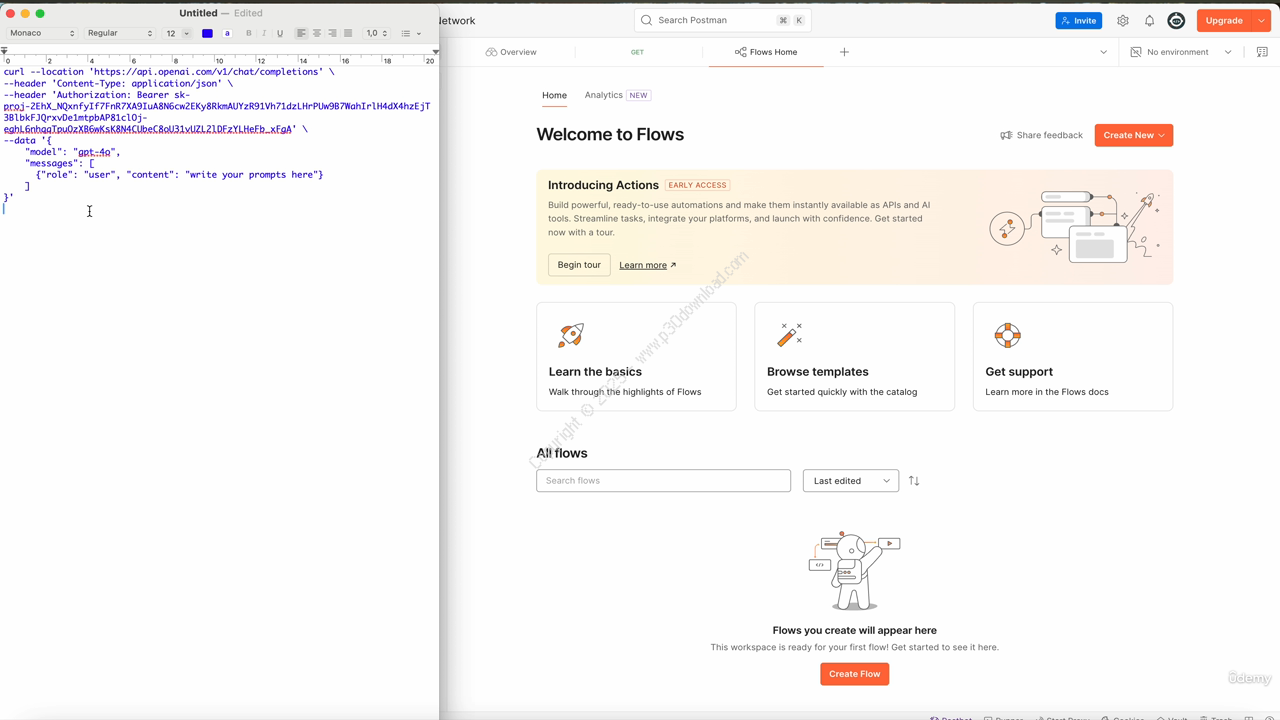This screenshot has height=720, width=1280.
Task: Align text right in TextEdit
Action: [332, 33]
